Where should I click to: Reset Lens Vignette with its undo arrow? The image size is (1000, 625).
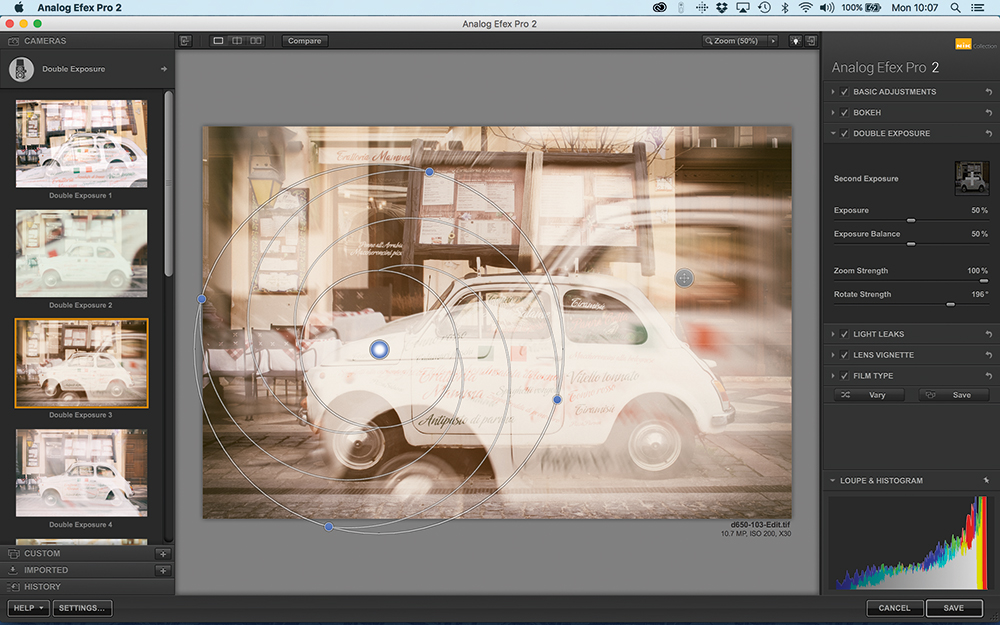point(989,355)
